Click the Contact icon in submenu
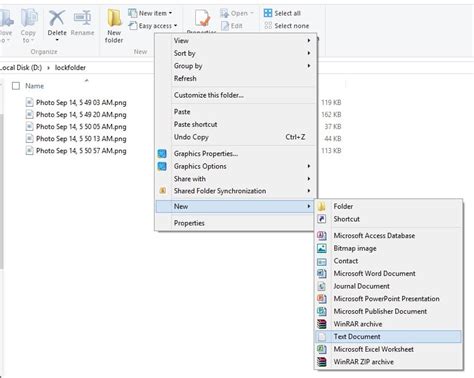 [x=322, y=261]
